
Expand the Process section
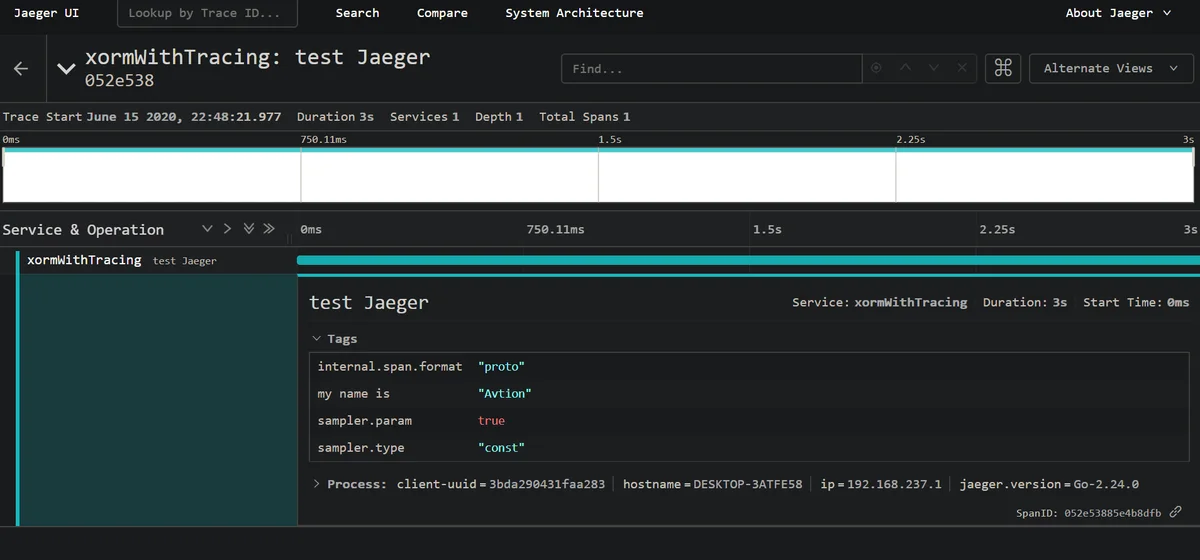pyautogui.click(x=349, y=484)
